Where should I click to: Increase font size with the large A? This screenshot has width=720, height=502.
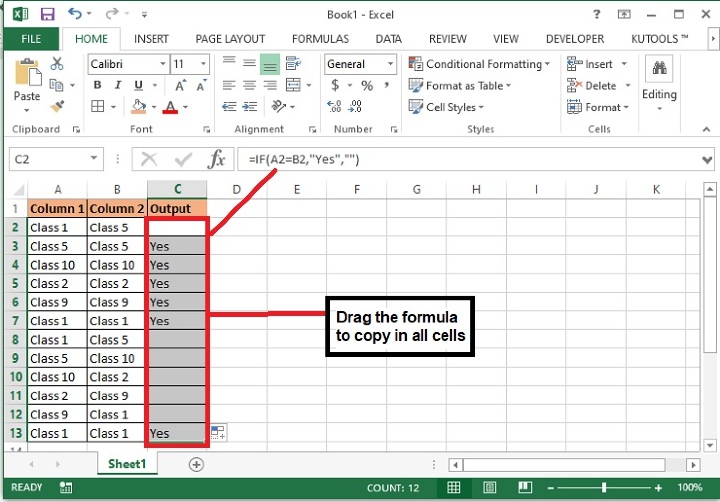pos(180,85)
